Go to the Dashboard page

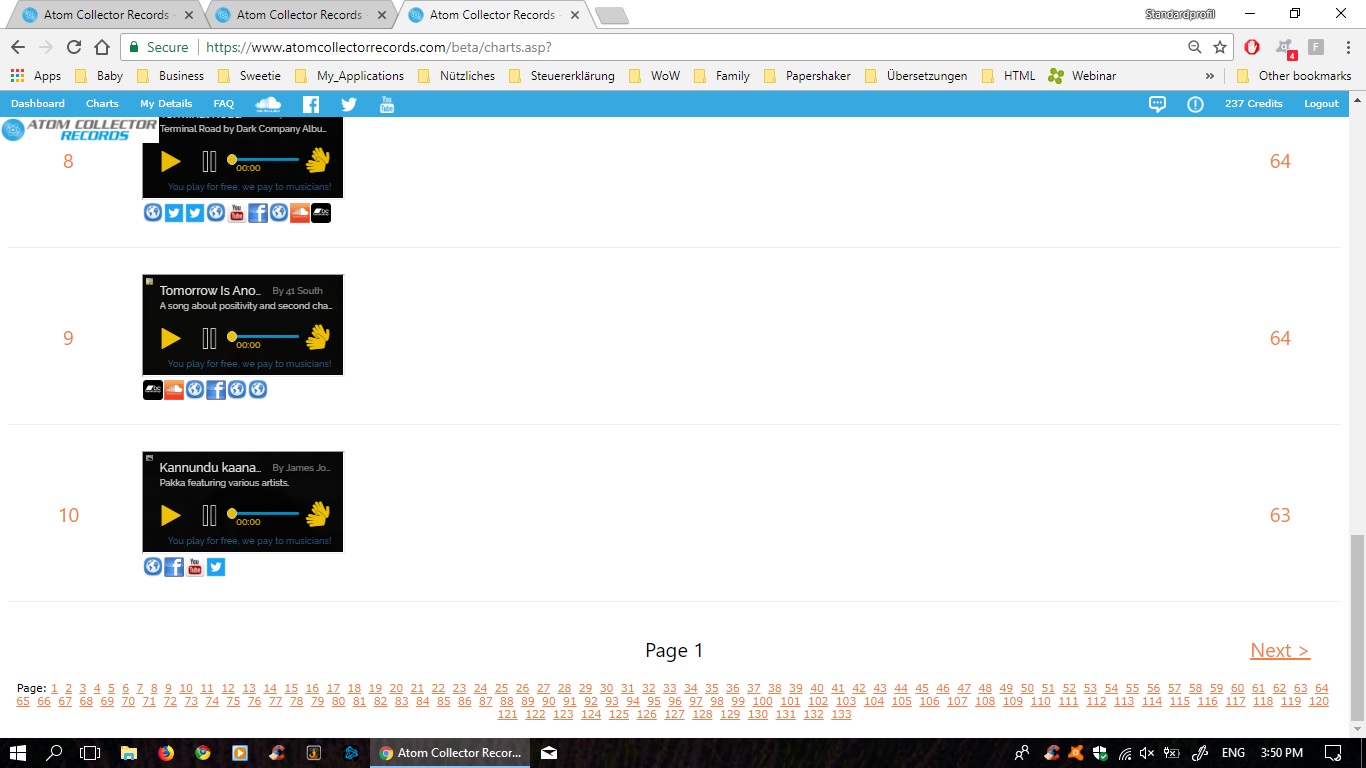(x=38, y=104)
